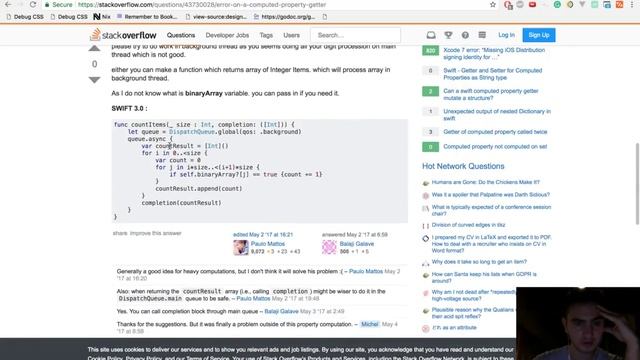Screen dimensions: 640x360
Task: Open Balaji Galave user card name
Action: coord(357,244)
